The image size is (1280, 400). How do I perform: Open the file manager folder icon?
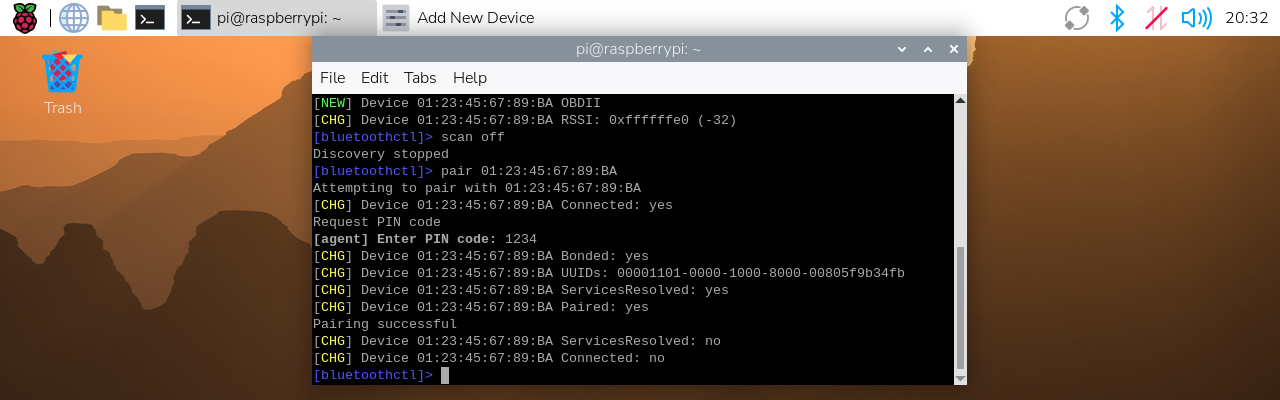[112, 17]
